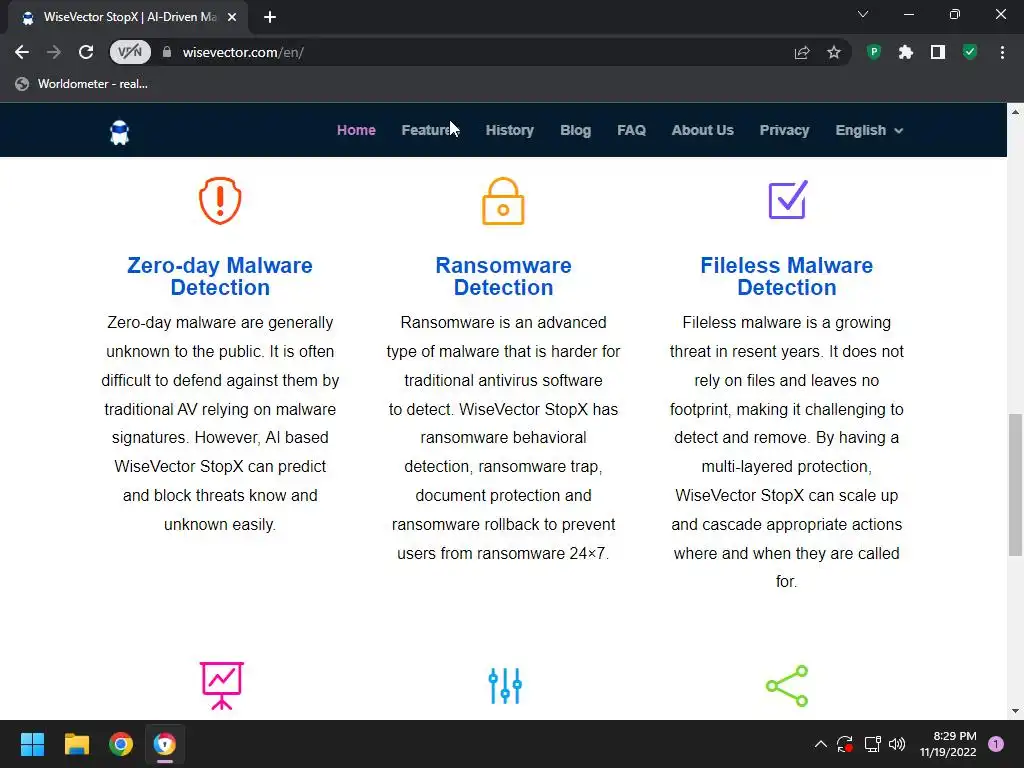Show hidden tray icons chevron

(x=821, y=744)
